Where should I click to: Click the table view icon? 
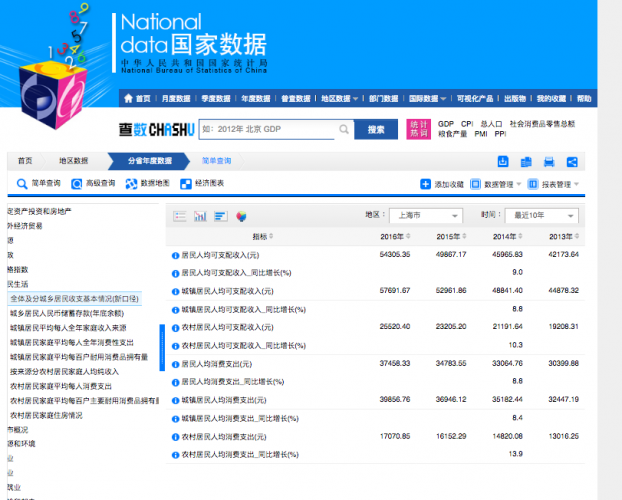coord(180,216)
